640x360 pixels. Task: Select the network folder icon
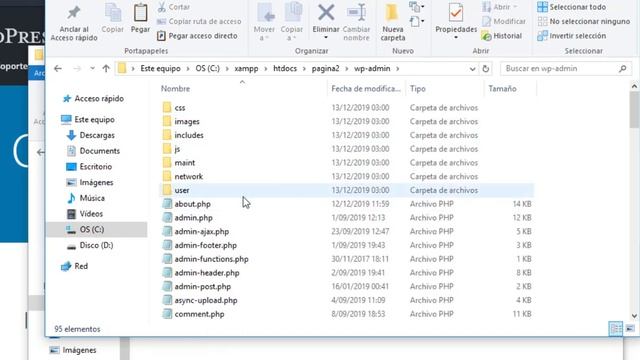pyautogui.click(x=167, y=176)
